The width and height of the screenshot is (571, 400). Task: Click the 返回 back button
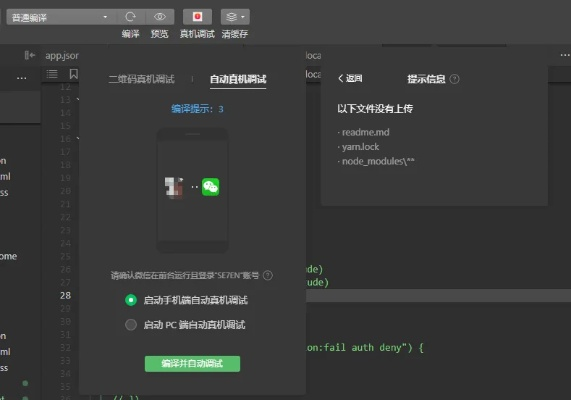pyautogui.click(x=350, y=79)
